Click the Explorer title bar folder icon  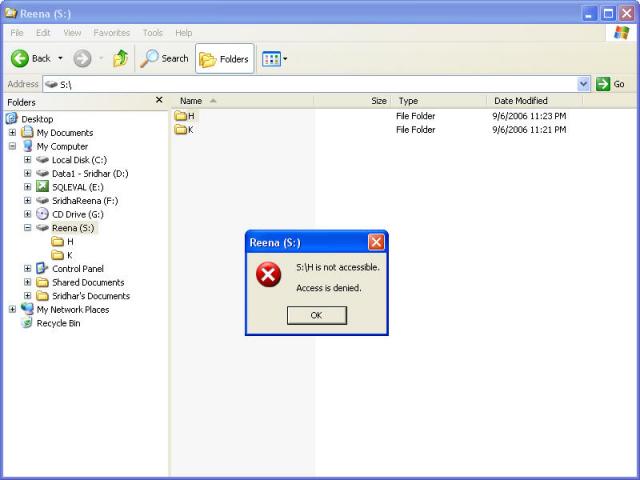[11, 13]
